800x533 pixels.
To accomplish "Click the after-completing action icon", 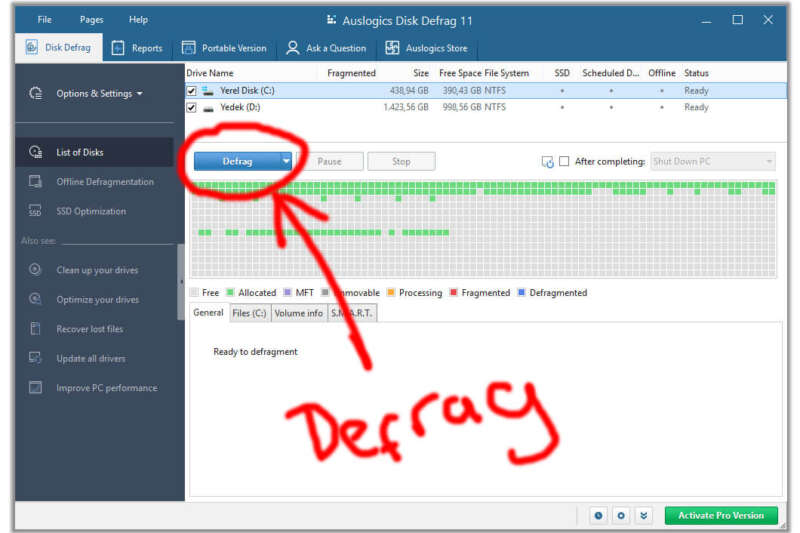I will [547, 162].
